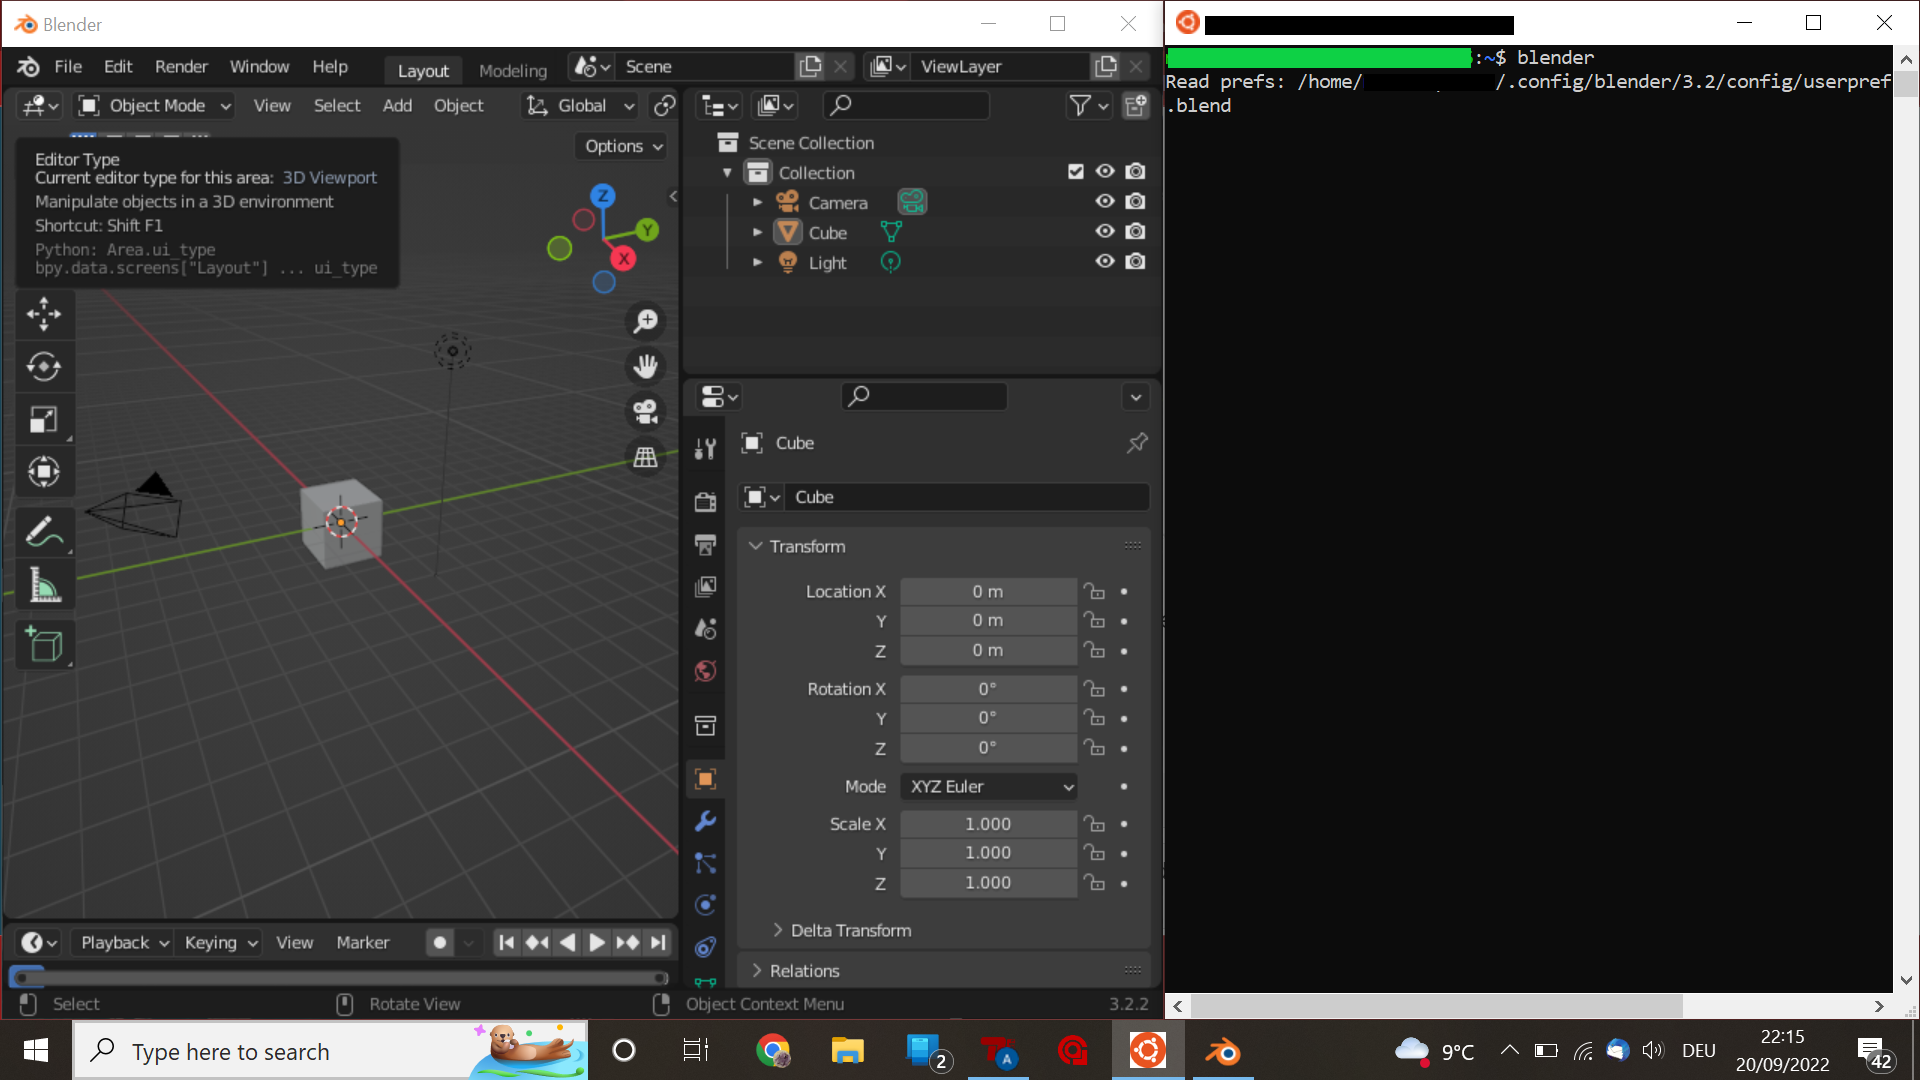Click the Options button in viewport
This screenshot has width=1920, height=1080.
623,147
